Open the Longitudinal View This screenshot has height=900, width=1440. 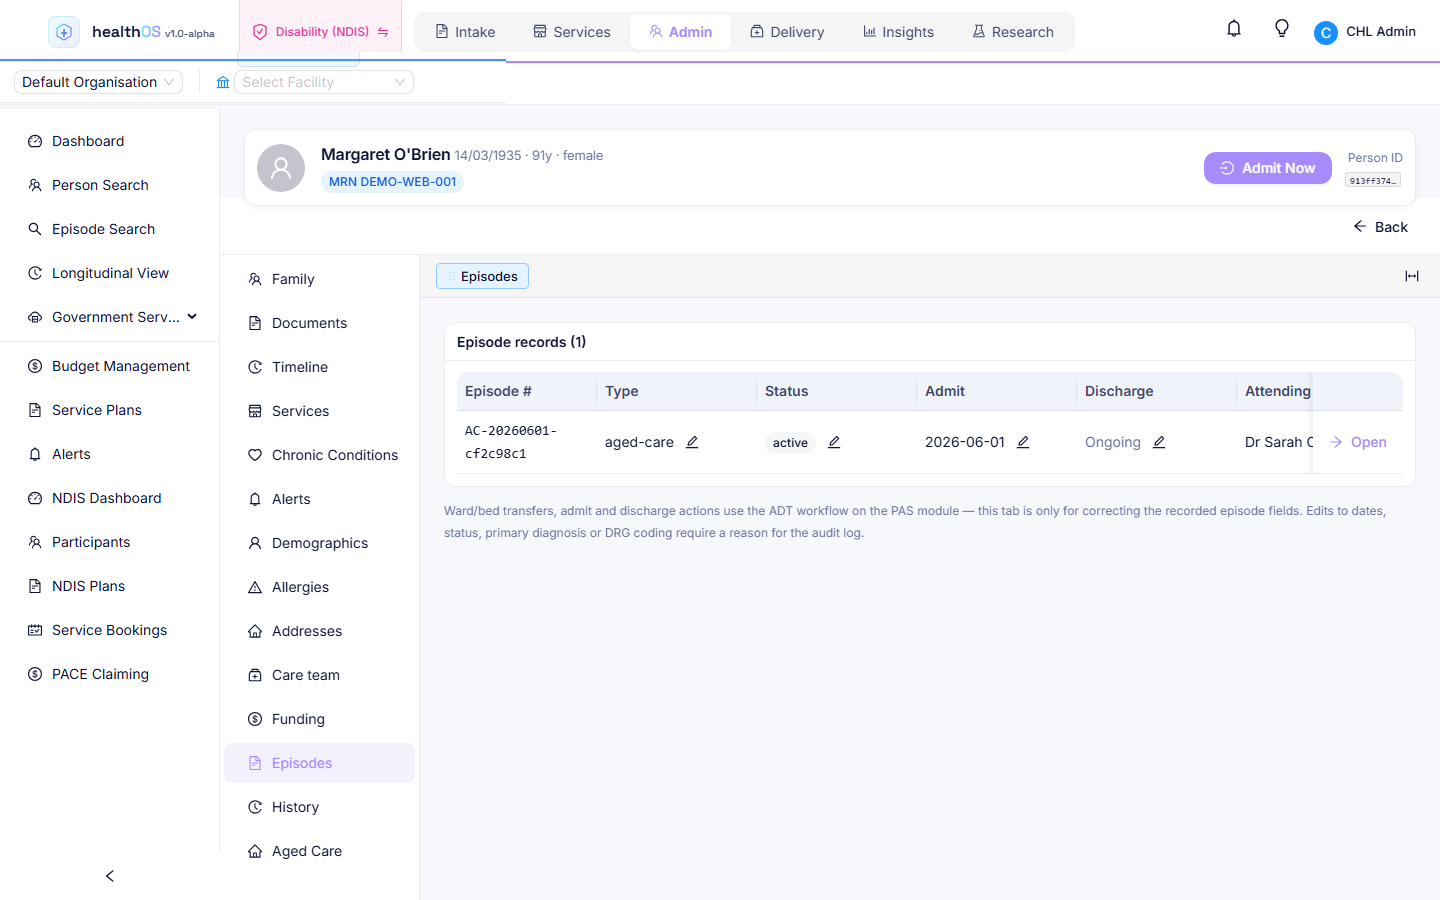(110, 273)
